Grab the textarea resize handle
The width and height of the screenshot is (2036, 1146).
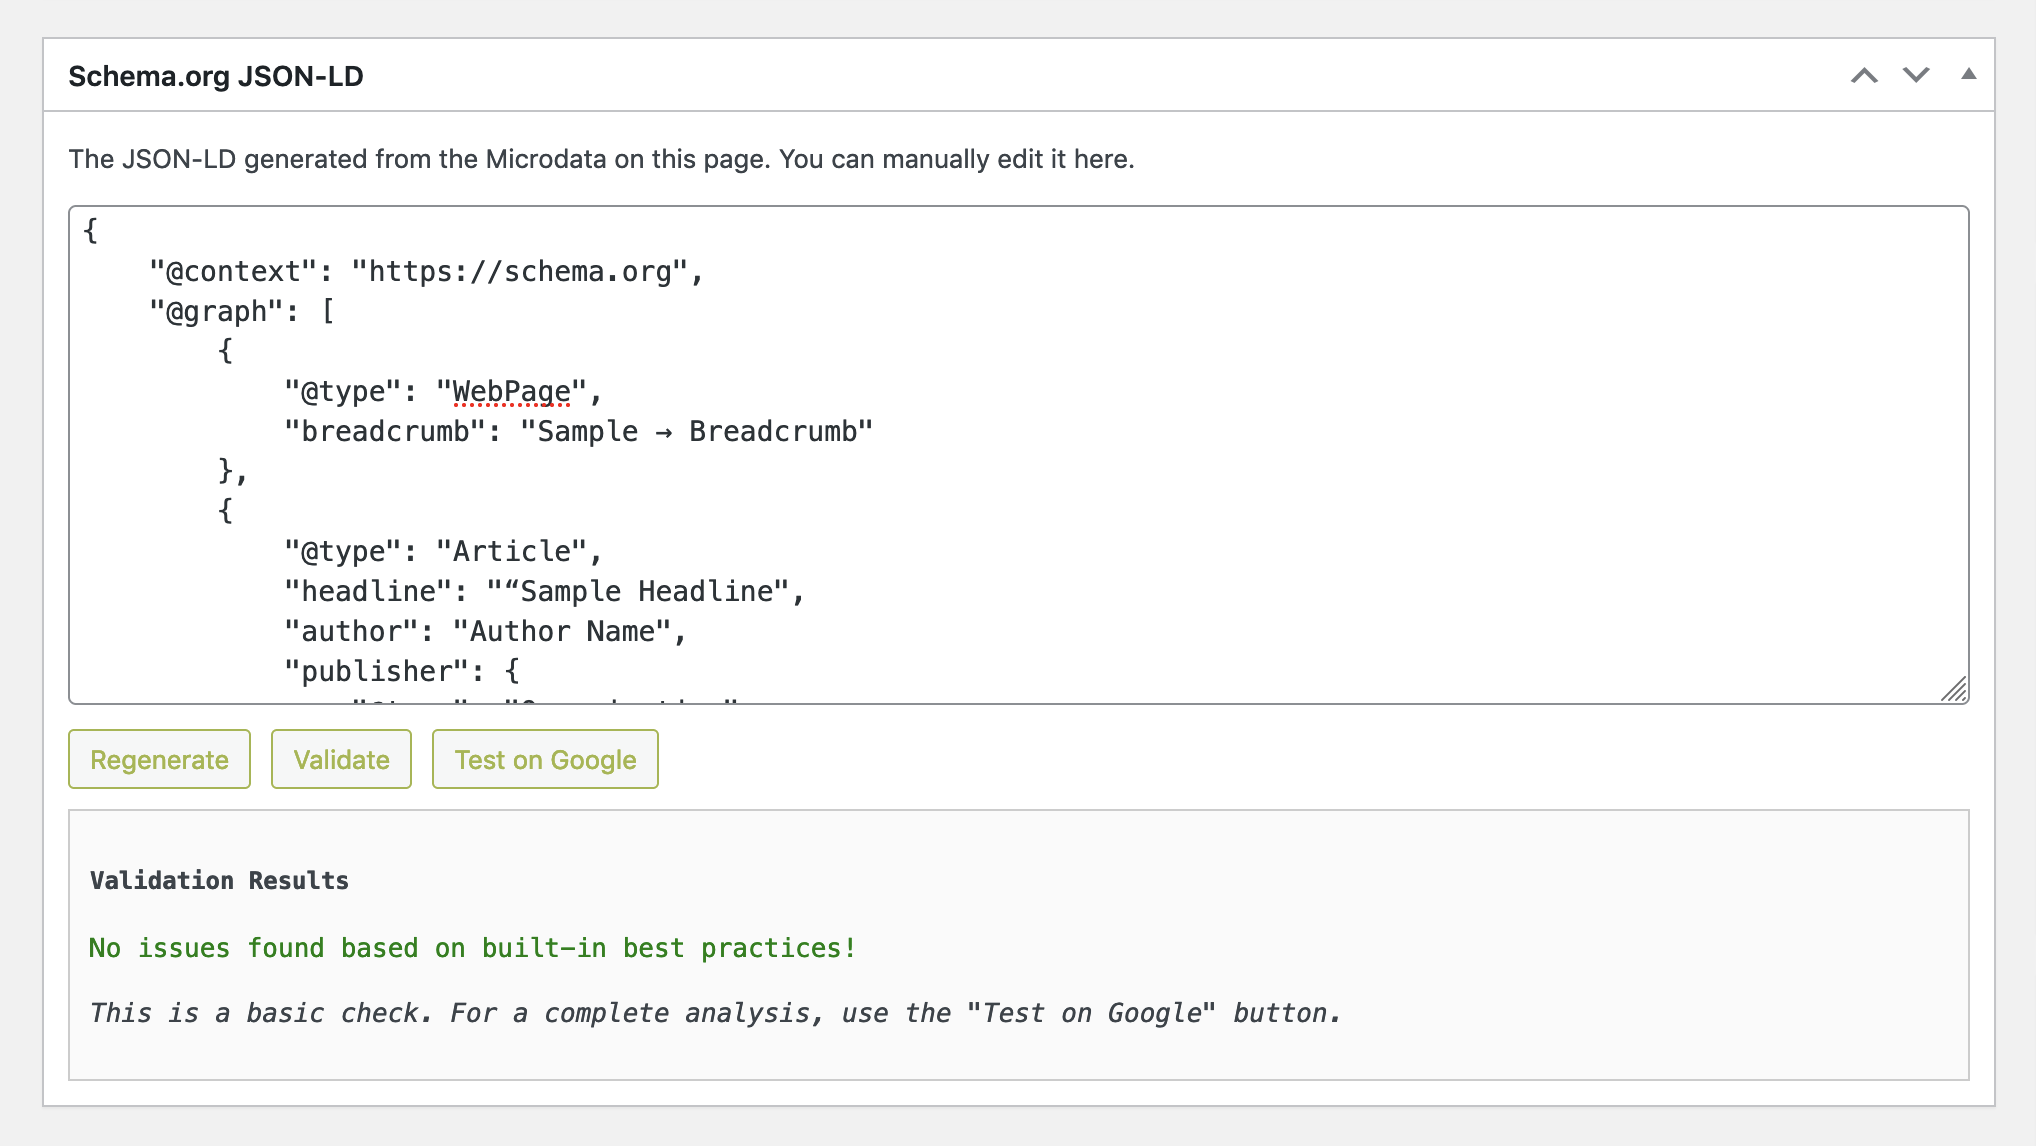pyautogui.click(x=1953, y=689)
